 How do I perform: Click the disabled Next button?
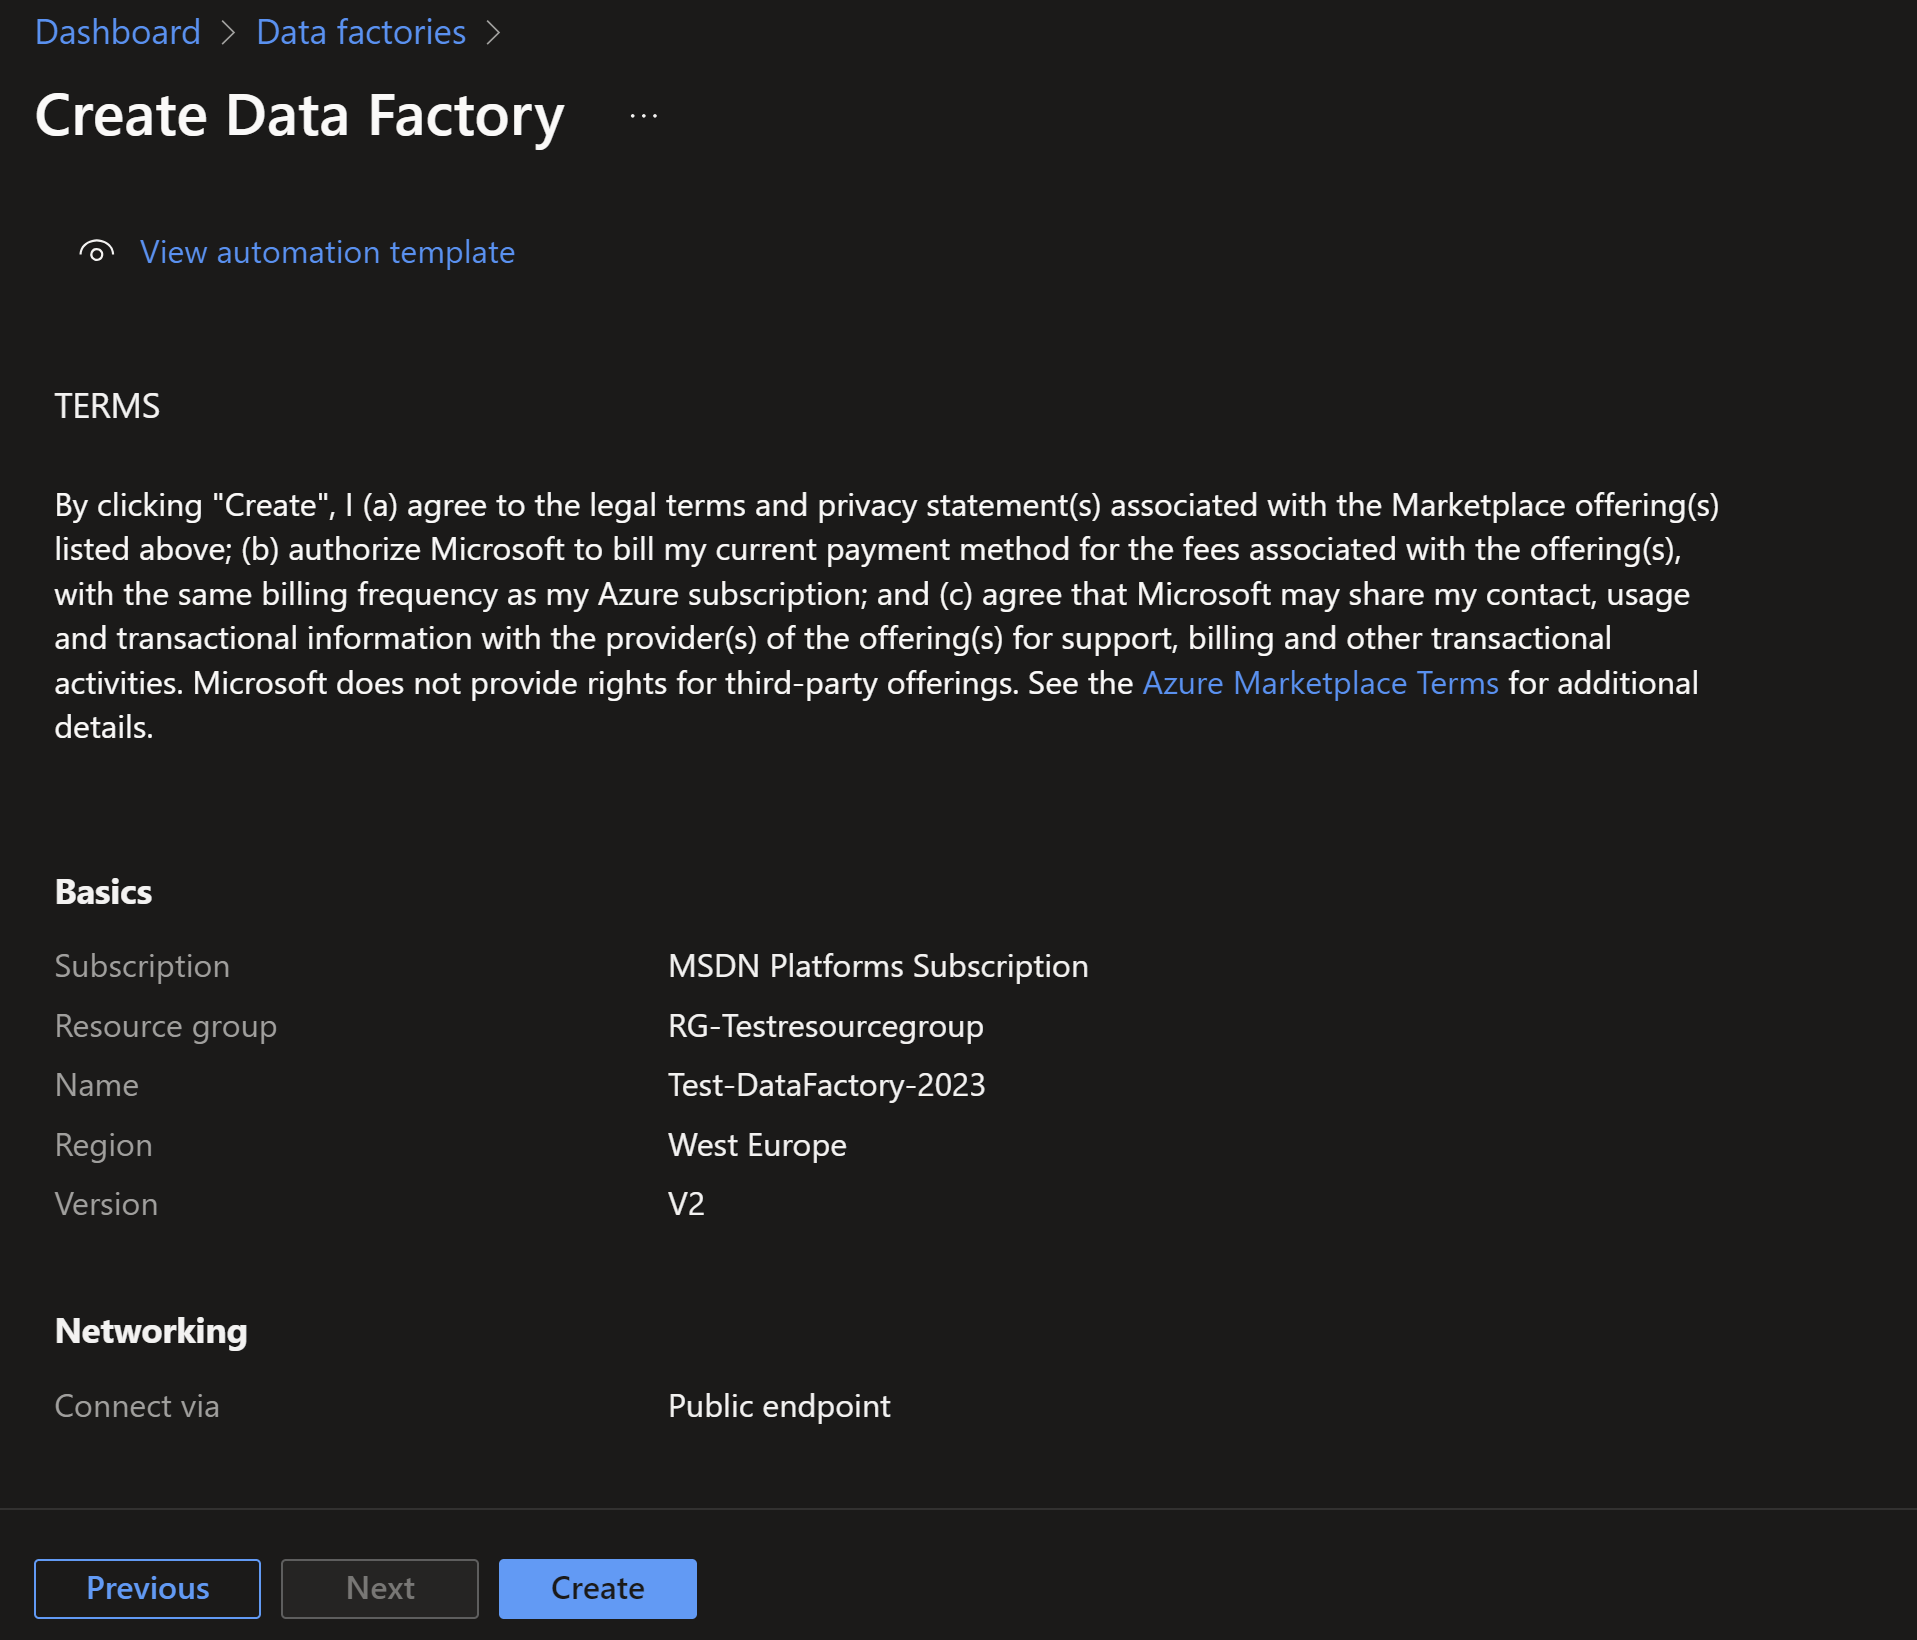[380, 1588]
